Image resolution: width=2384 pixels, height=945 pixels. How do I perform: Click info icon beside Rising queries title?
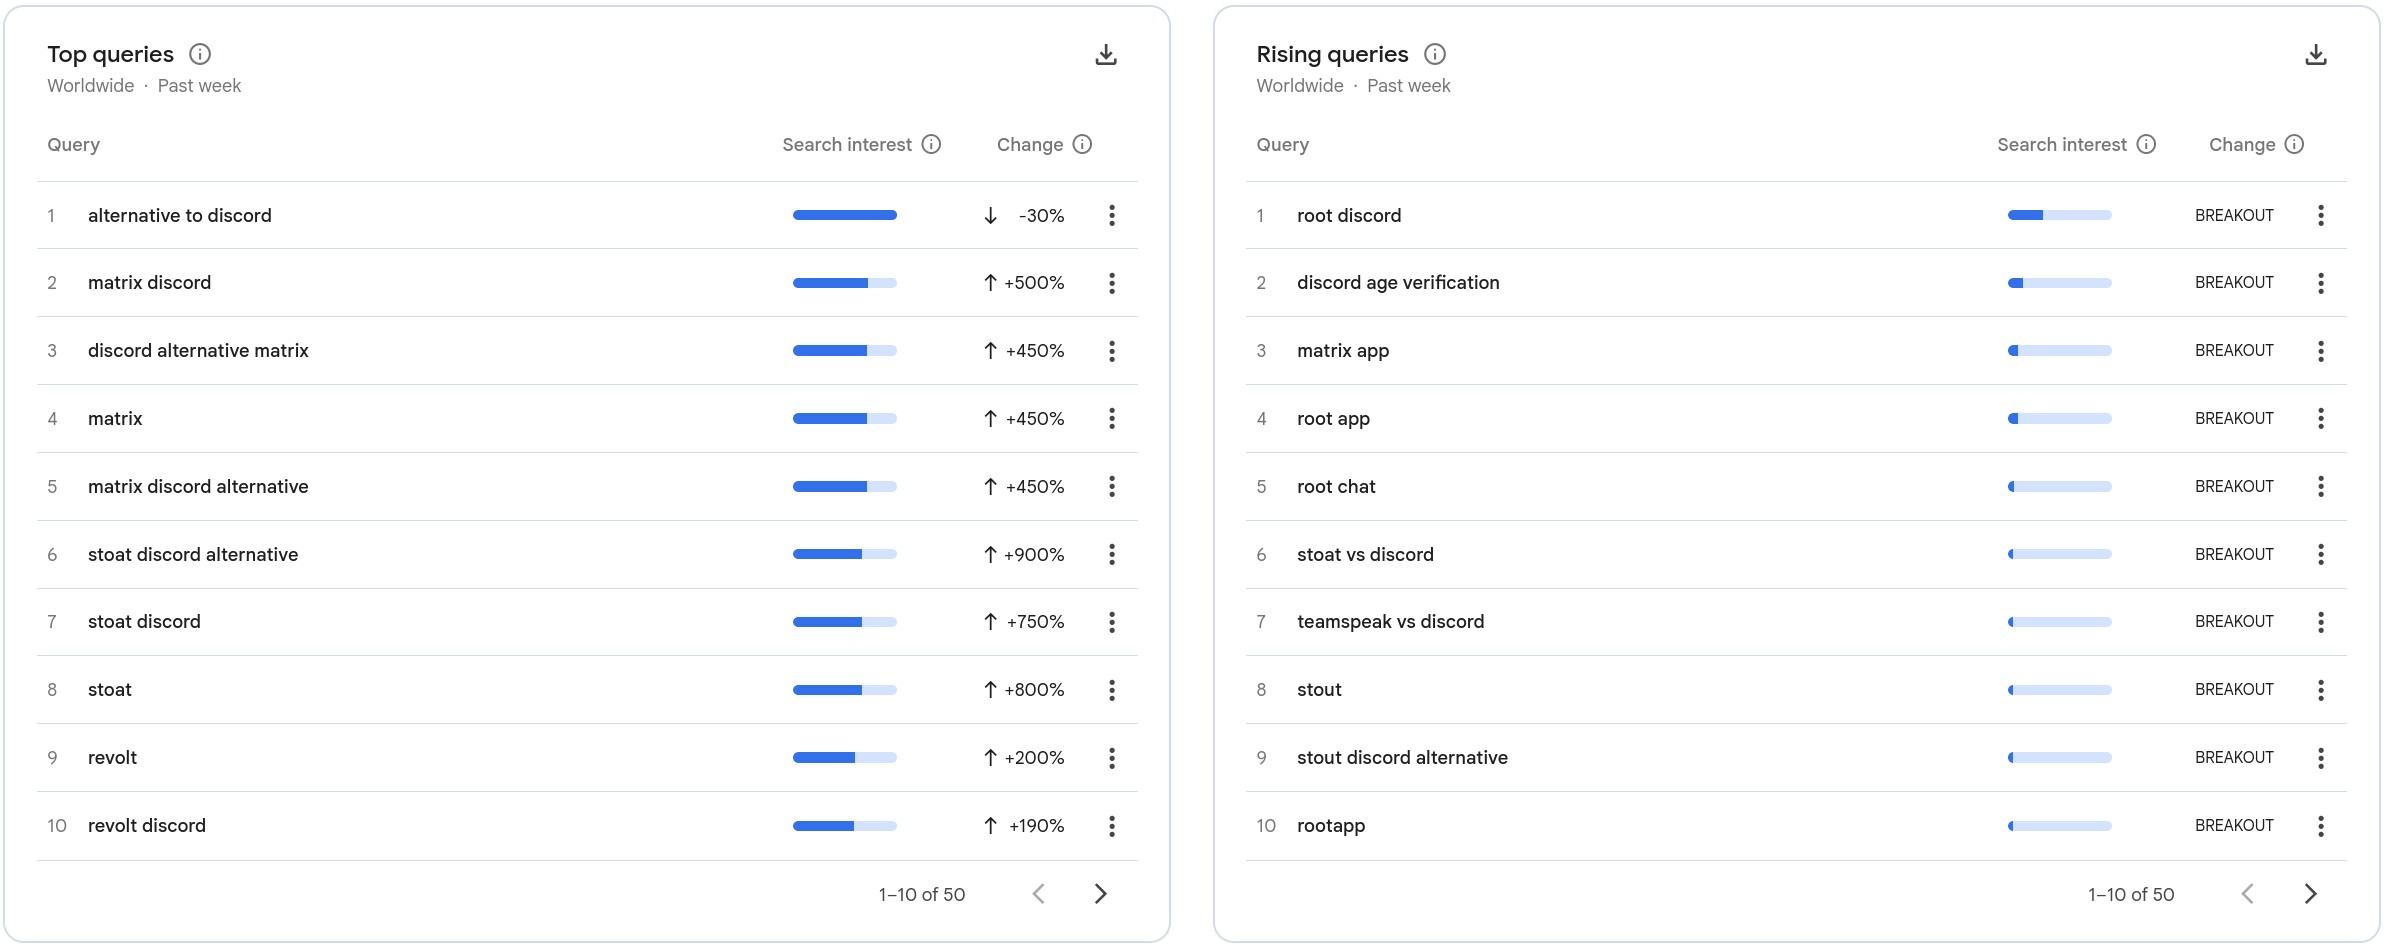(1435, 54)
